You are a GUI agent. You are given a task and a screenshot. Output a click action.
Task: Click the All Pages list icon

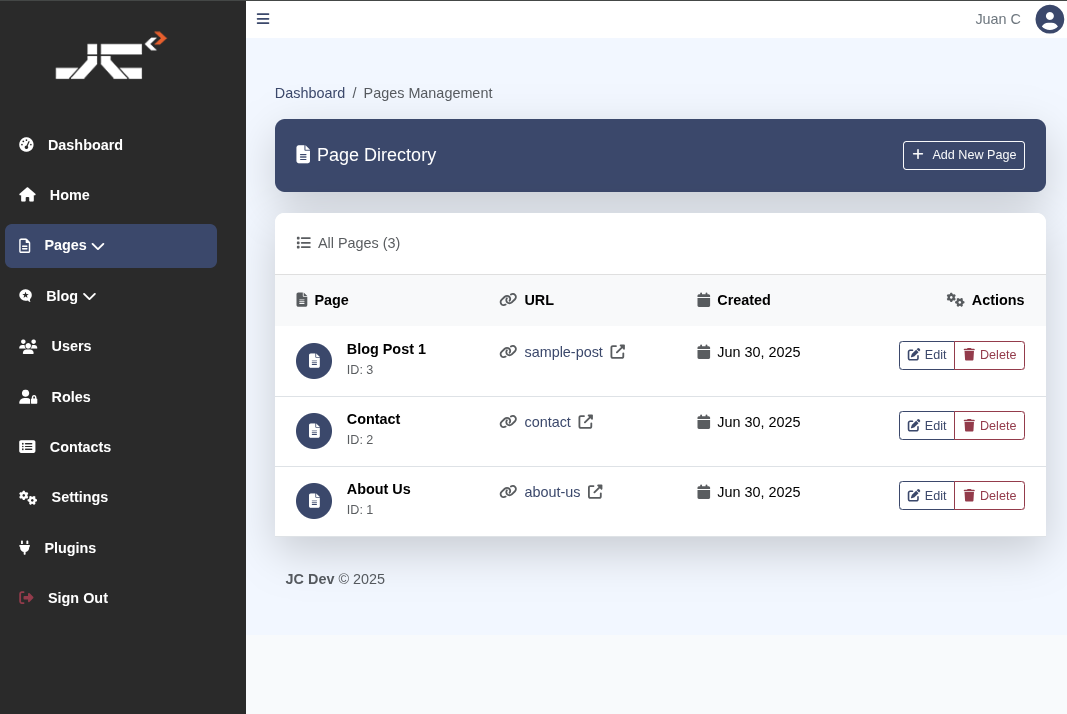click(x=303, y=243)
